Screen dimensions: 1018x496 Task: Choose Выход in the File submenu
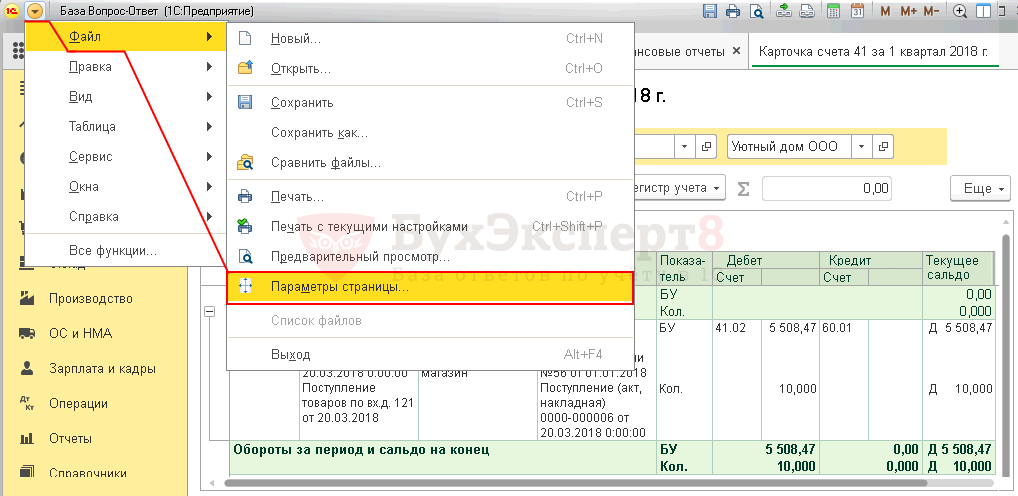[x=430, y=354]
